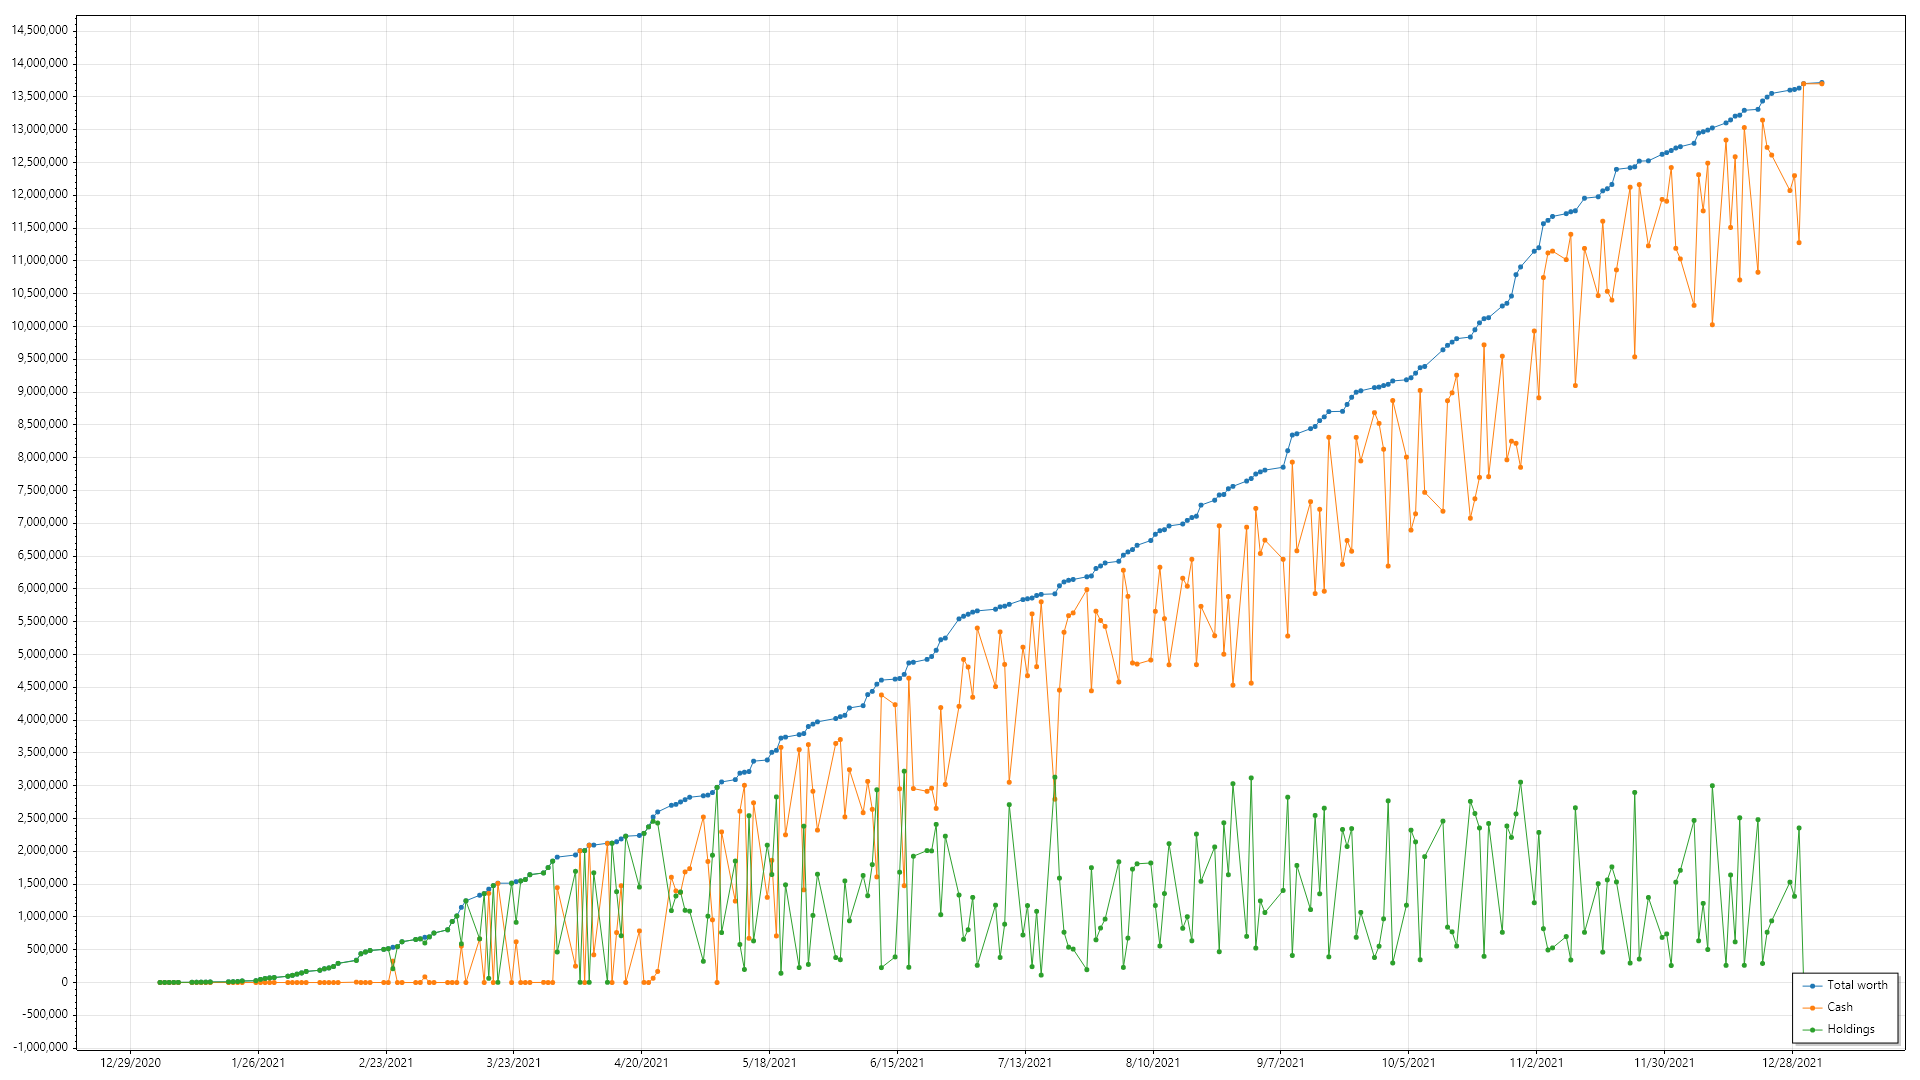Click the 2/23/2021 date label
This screenshot has height=1080, width=1920.
pos(386,1063)
